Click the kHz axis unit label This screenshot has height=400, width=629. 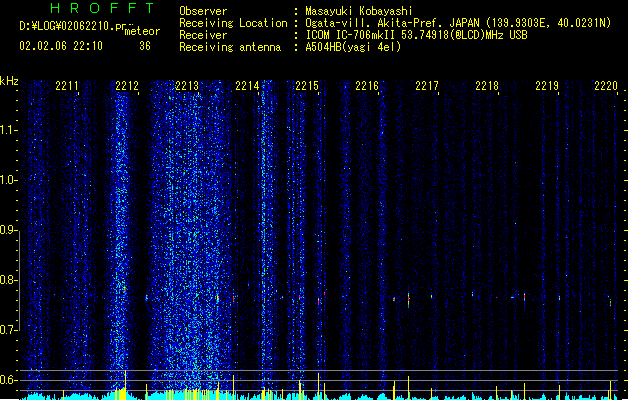pos(9,81)
